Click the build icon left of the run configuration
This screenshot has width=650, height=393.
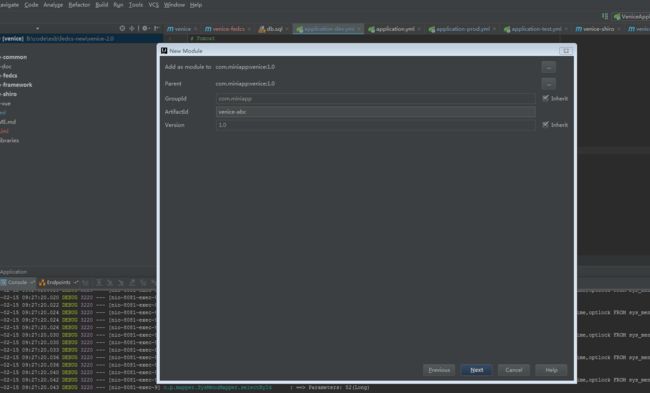coord(605,16)
